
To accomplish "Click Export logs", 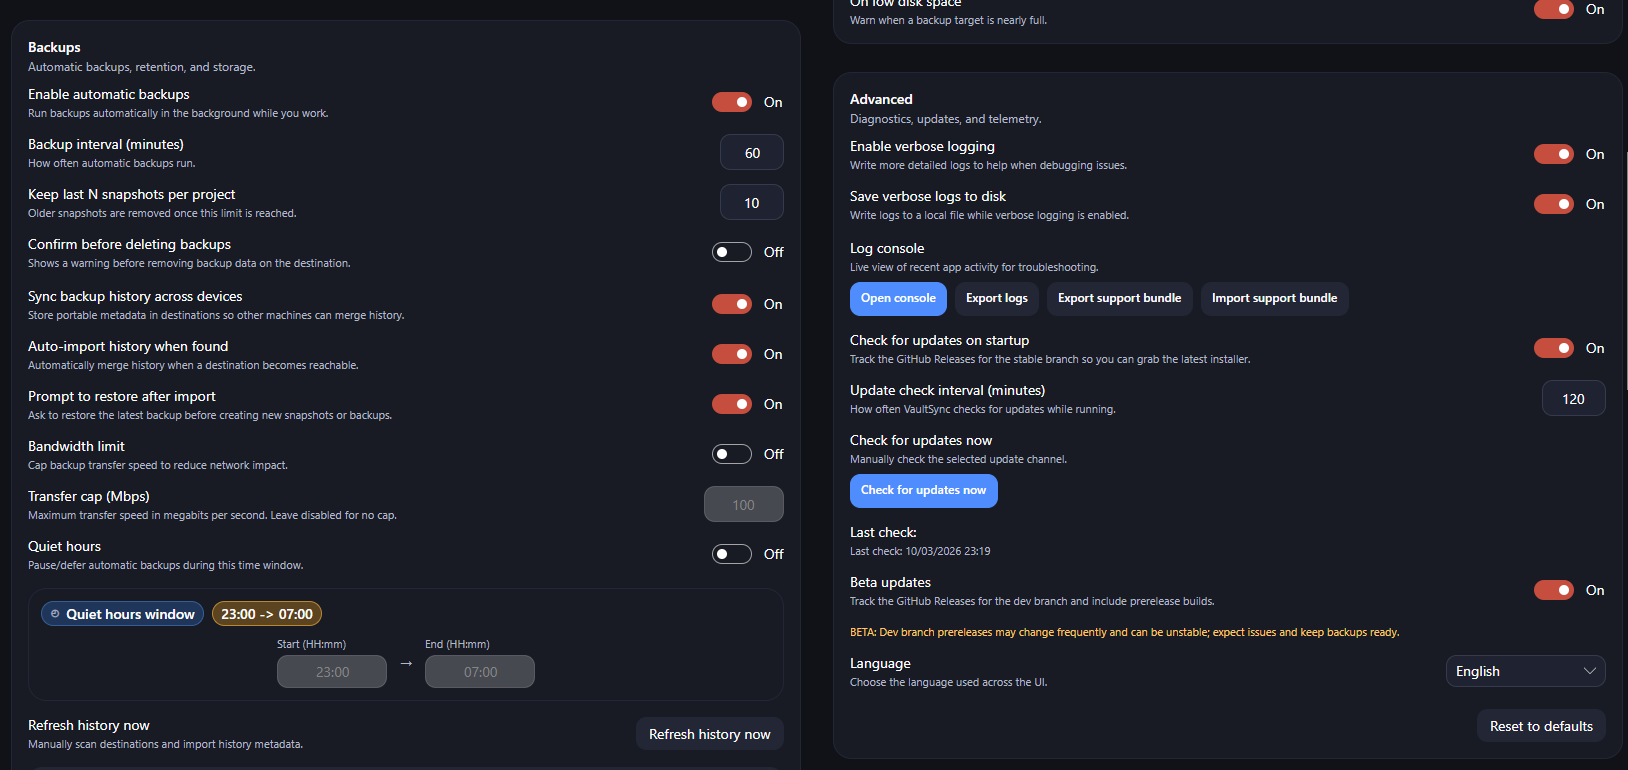I will tap(996, 298).
